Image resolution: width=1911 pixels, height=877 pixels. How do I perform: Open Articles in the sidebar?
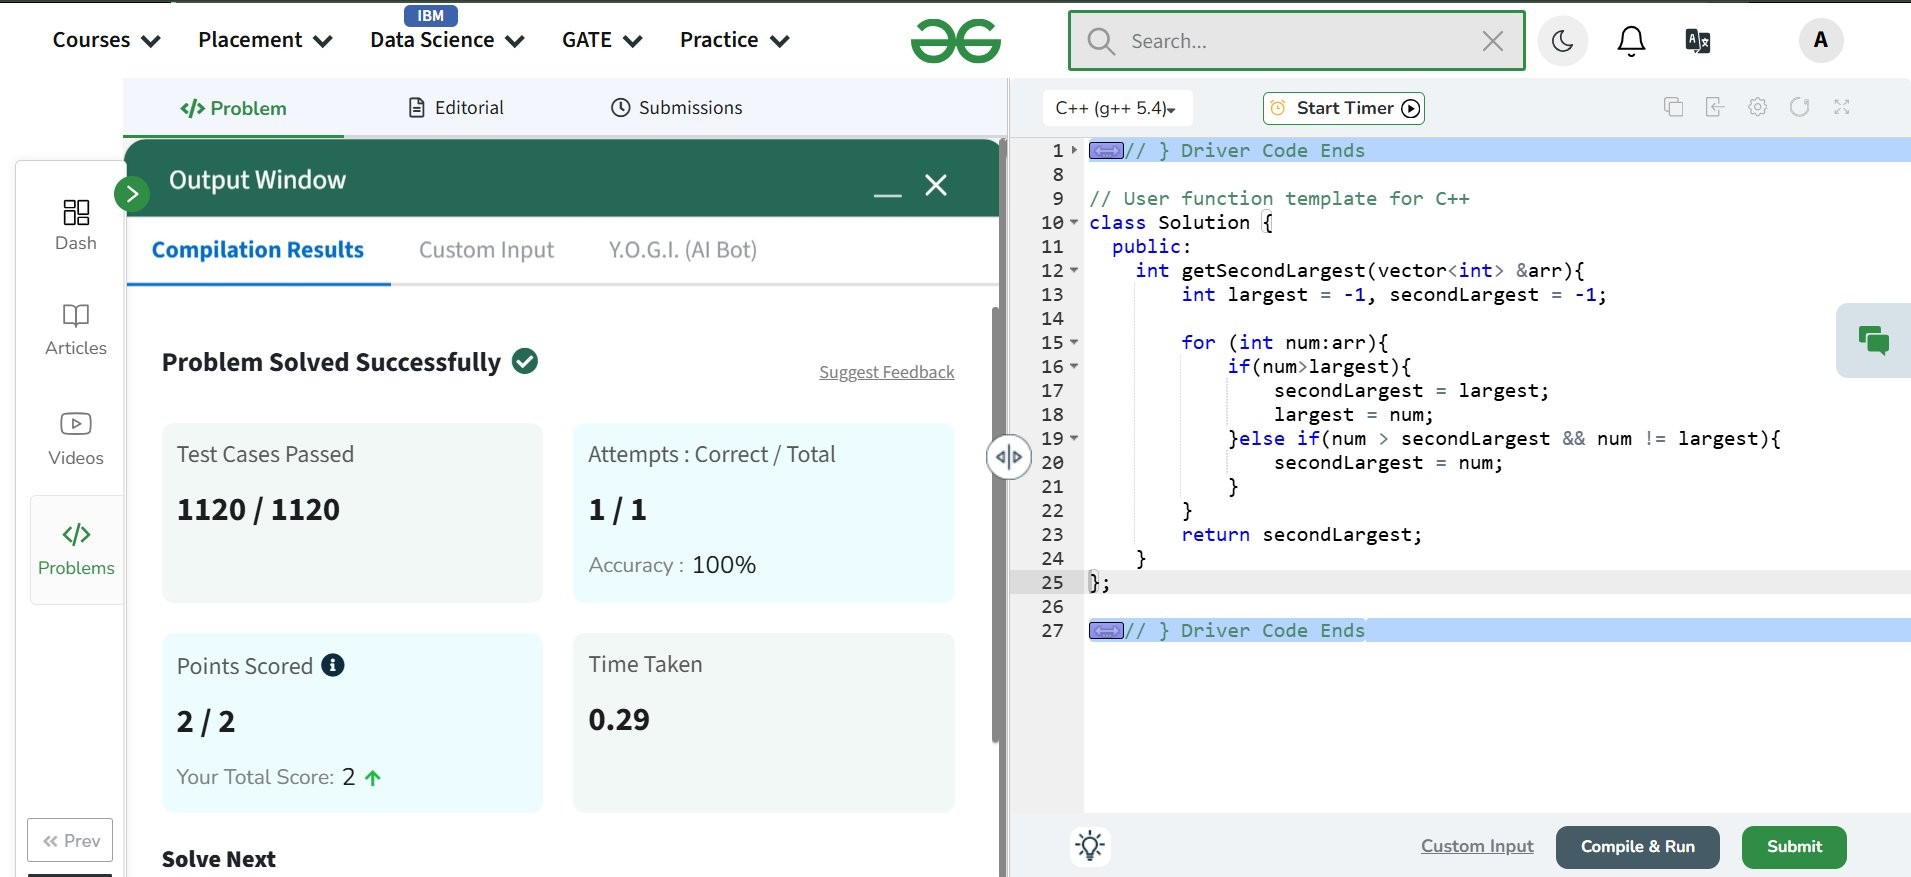click(76, 330)
